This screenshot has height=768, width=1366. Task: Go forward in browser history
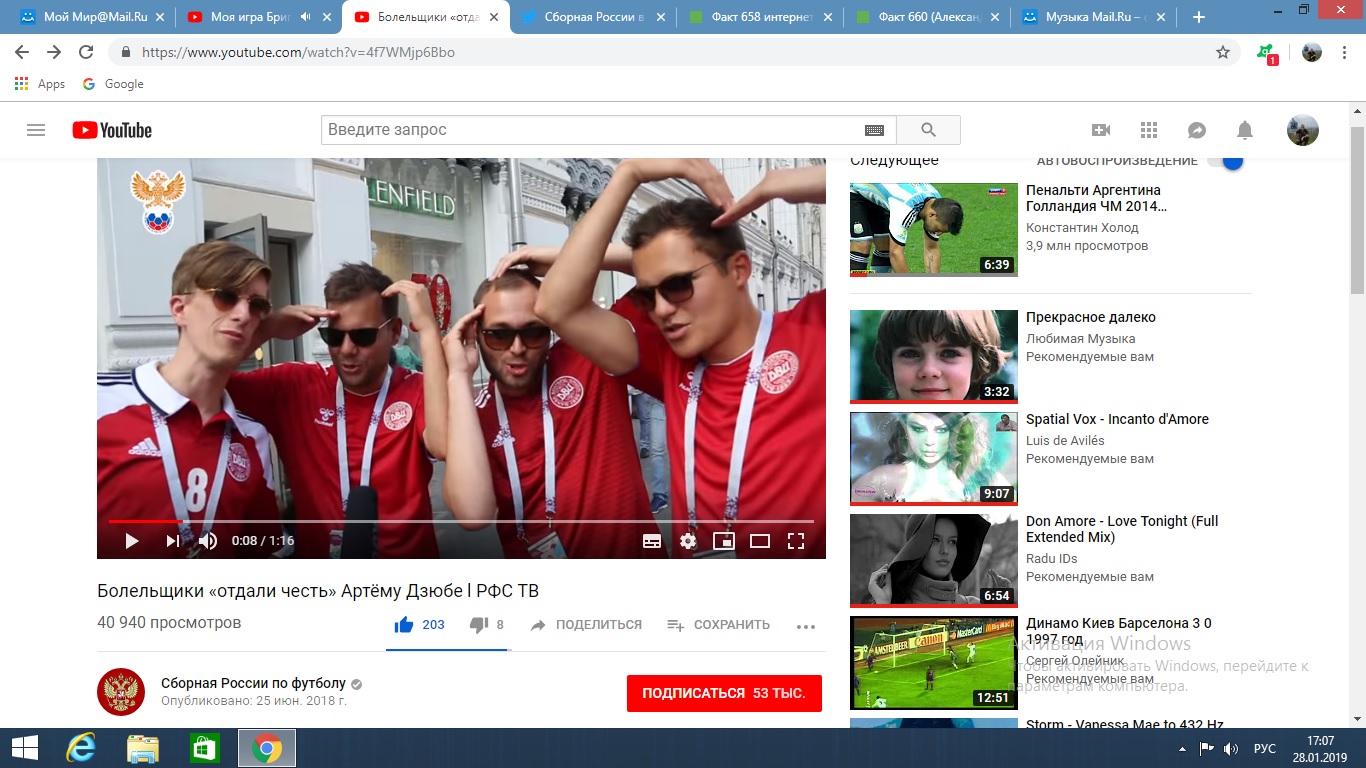click(x=54, y=52)
